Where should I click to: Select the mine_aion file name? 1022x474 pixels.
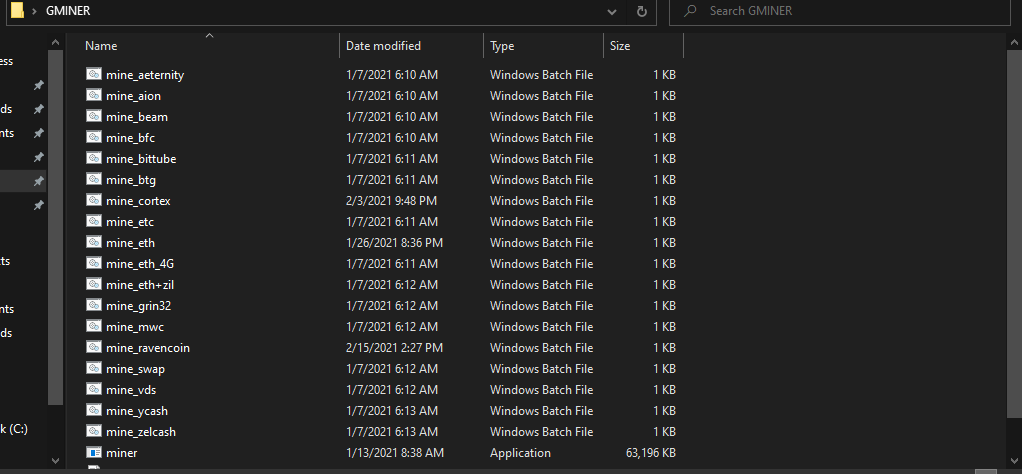click(x=133, y=96)
